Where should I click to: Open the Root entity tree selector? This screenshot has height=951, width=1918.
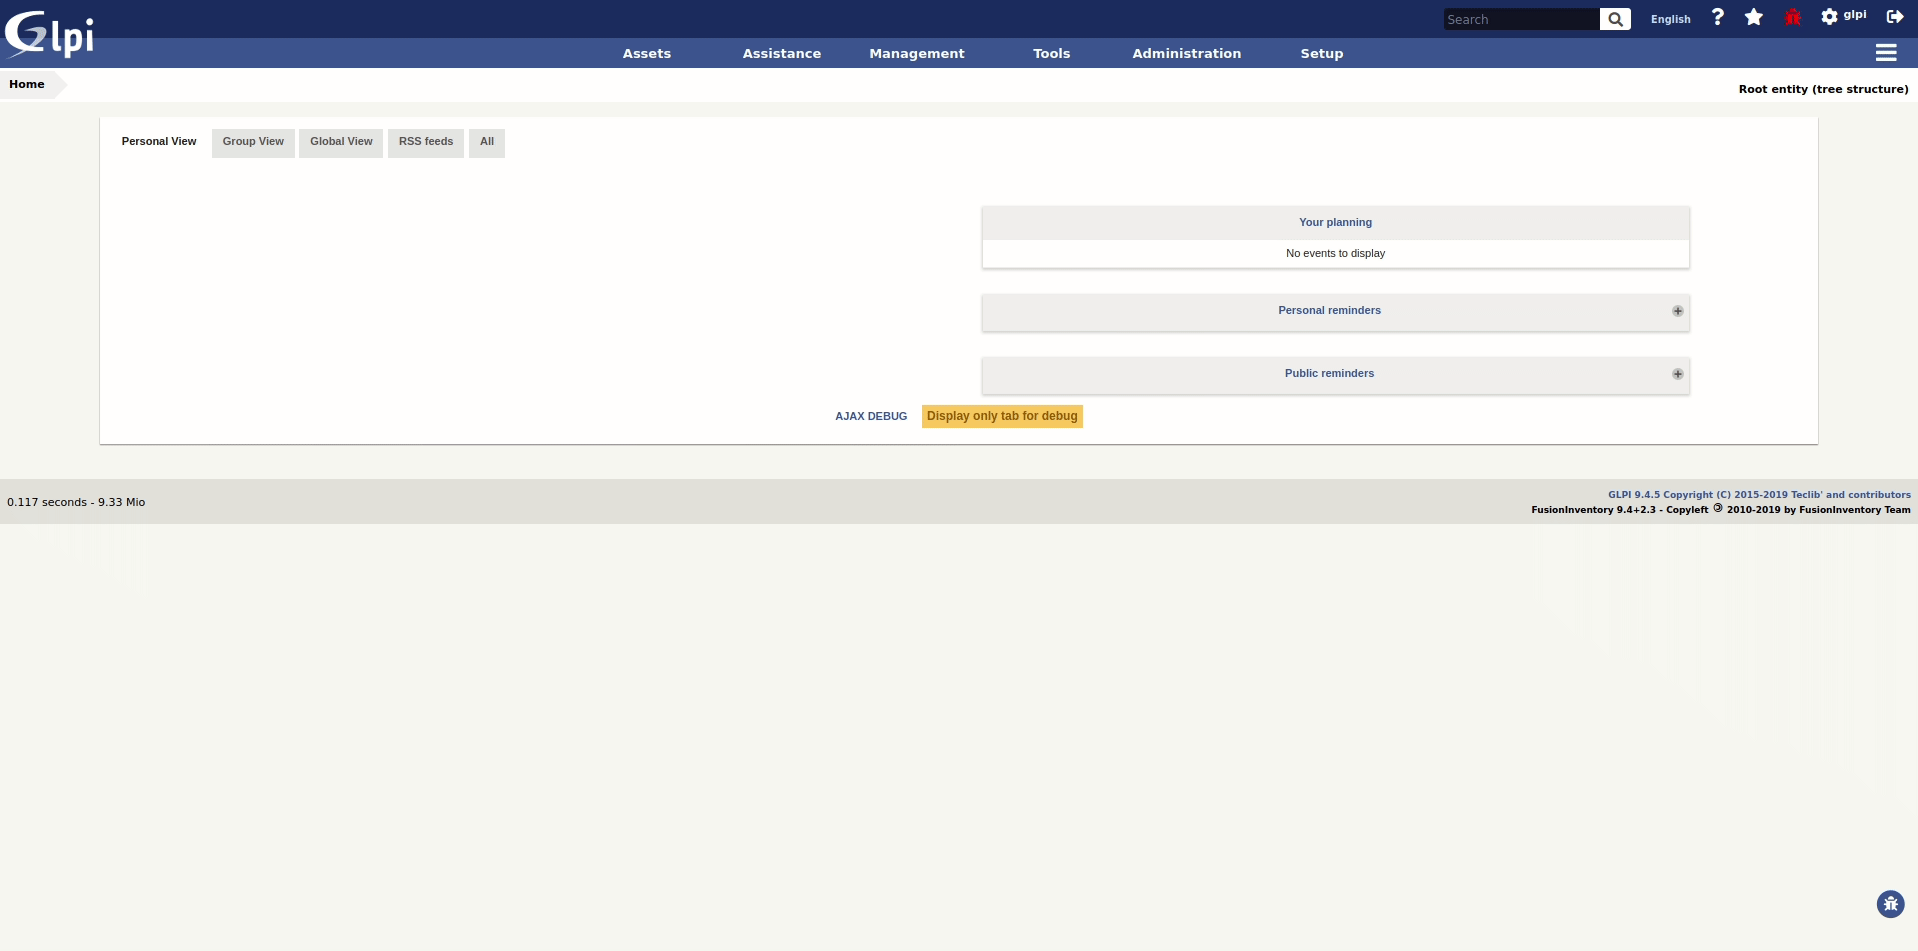(x=1822, y=88)
